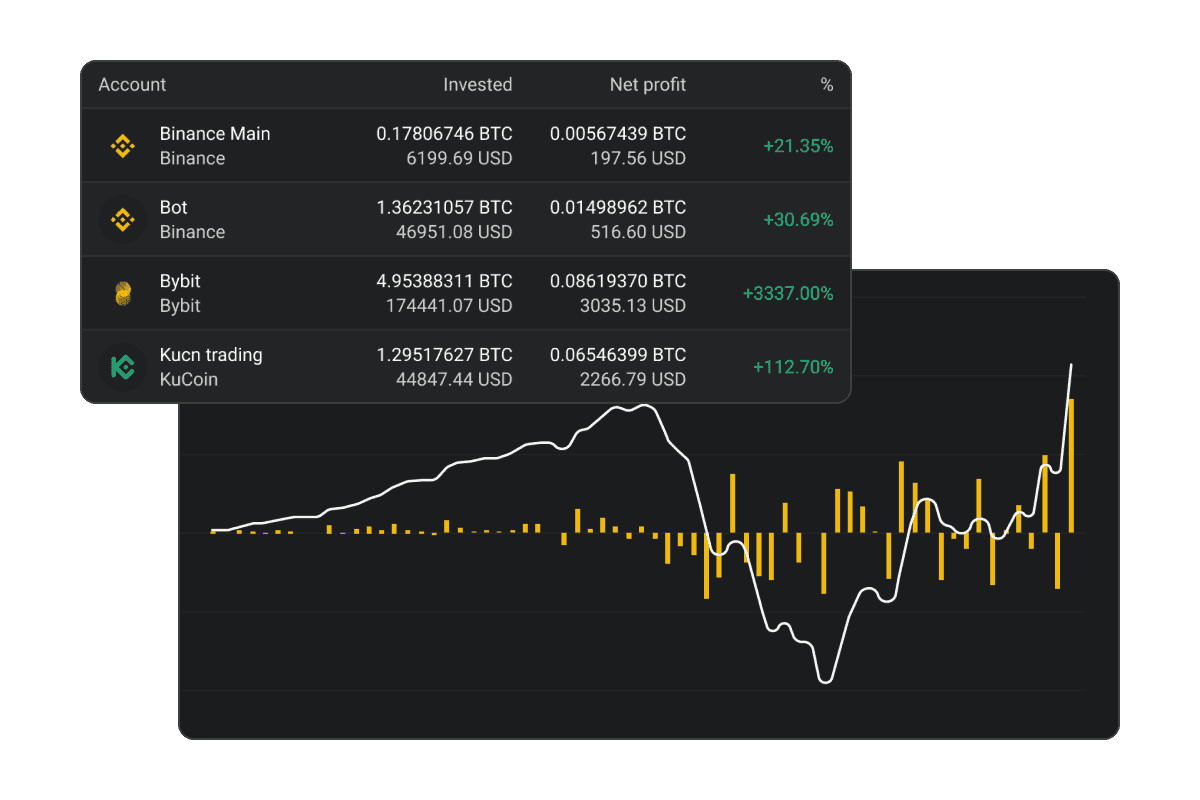This screenshot has width=1200, height=800.
Task: Click the tallest yellow bar in chart
Action: pos(1071,465)
